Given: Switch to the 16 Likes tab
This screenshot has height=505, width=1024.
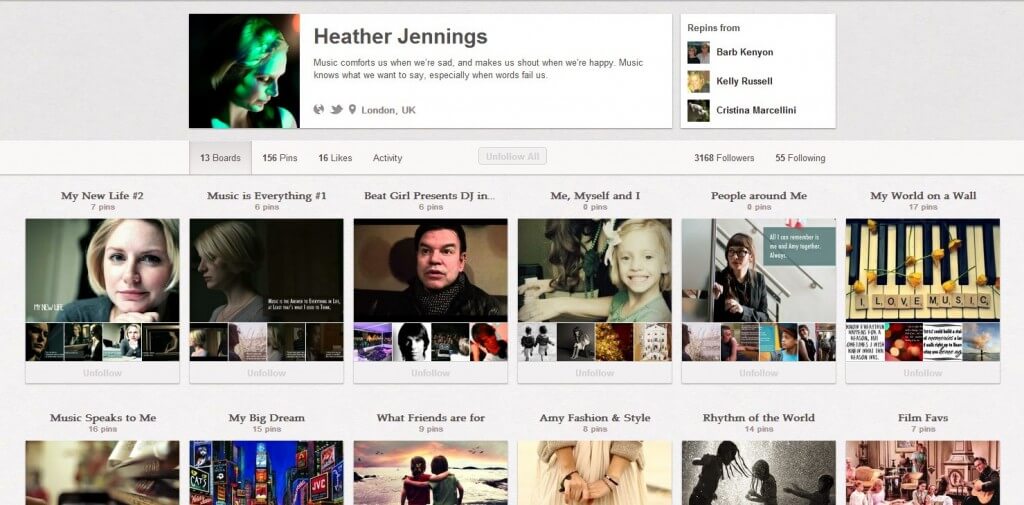Looking at the screenshot, I should pyautogui.click(x=335, y=157).
